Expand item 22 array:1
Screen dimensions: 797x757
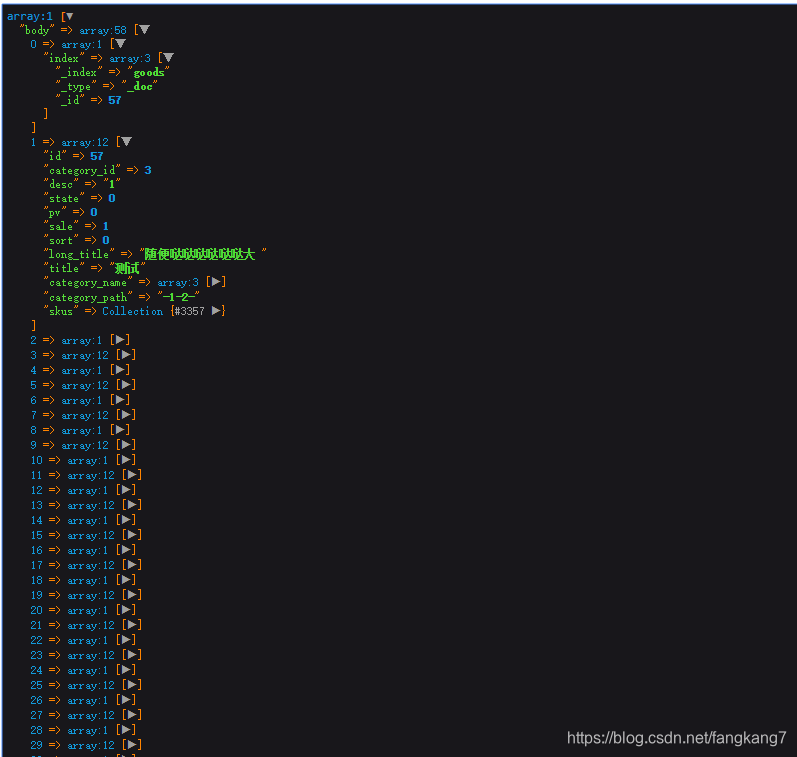coord(127,640)
